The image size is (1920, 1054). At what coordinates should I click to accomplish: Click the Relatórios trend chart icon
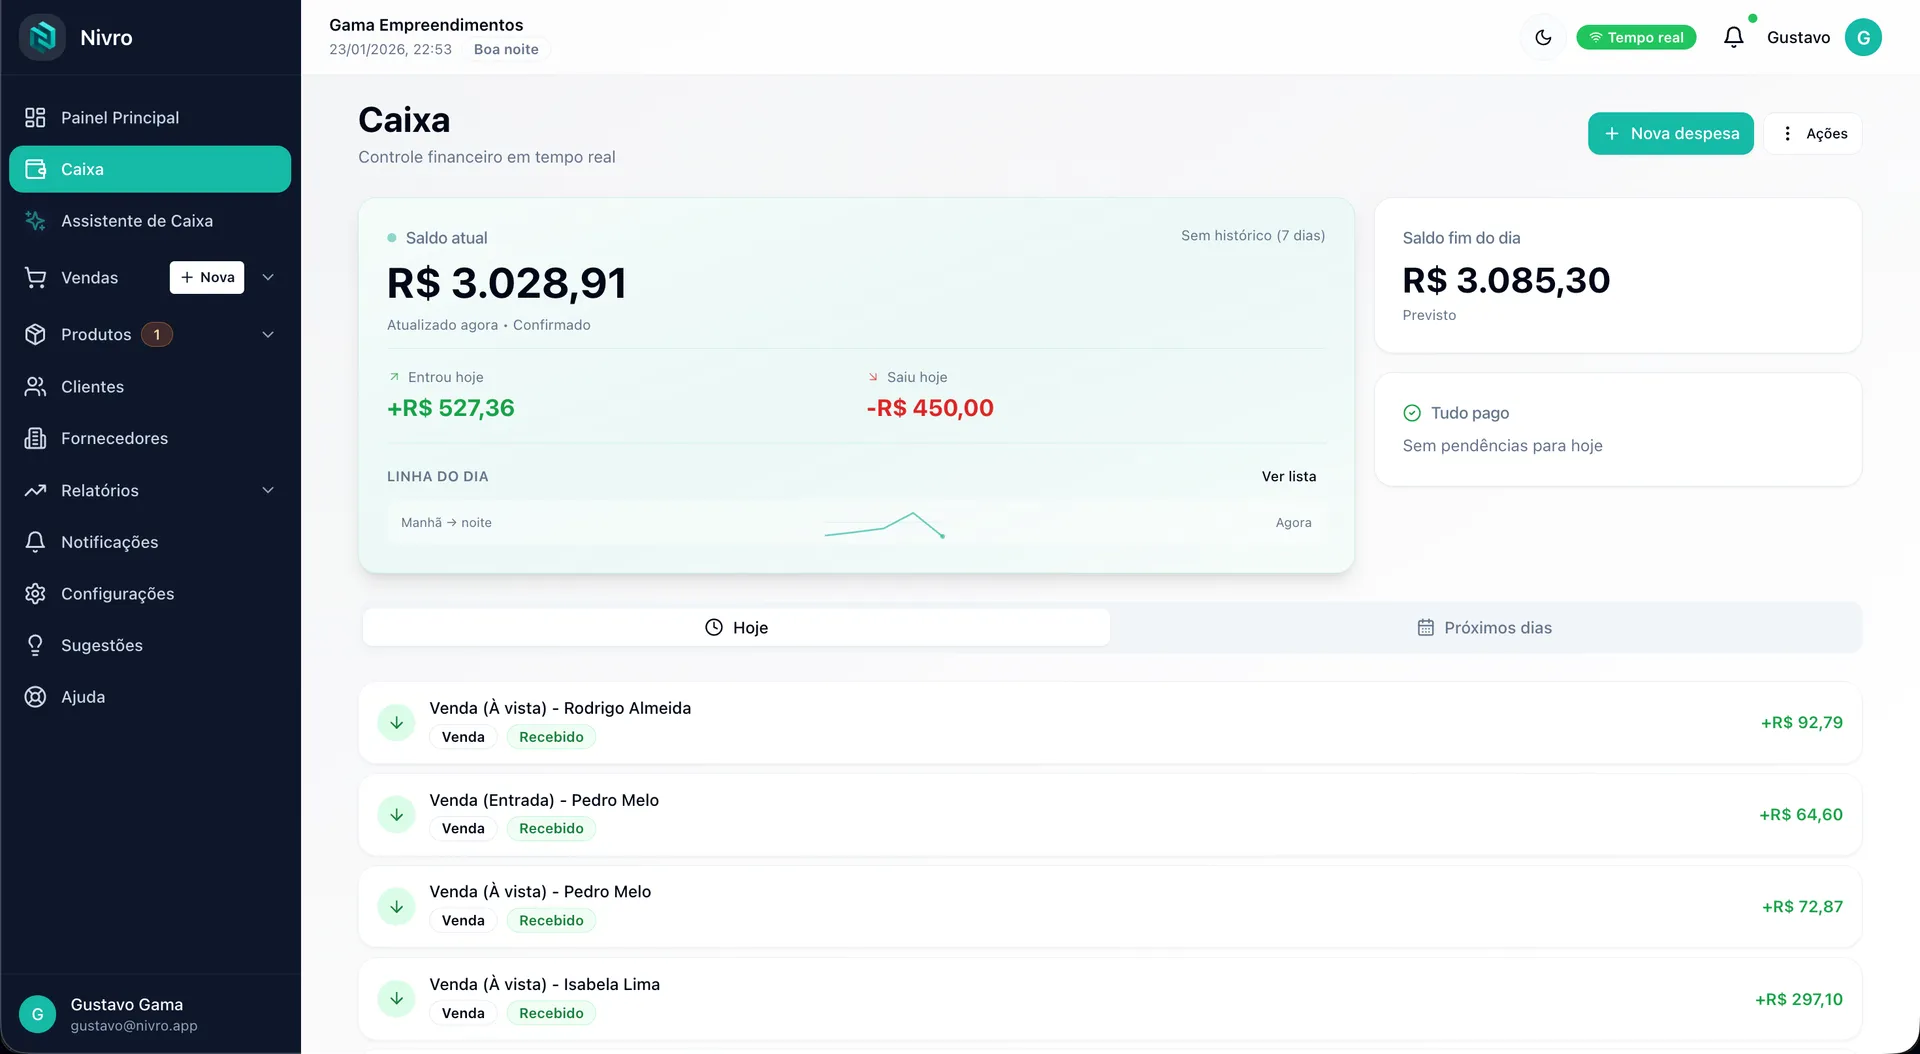point(35,491)
